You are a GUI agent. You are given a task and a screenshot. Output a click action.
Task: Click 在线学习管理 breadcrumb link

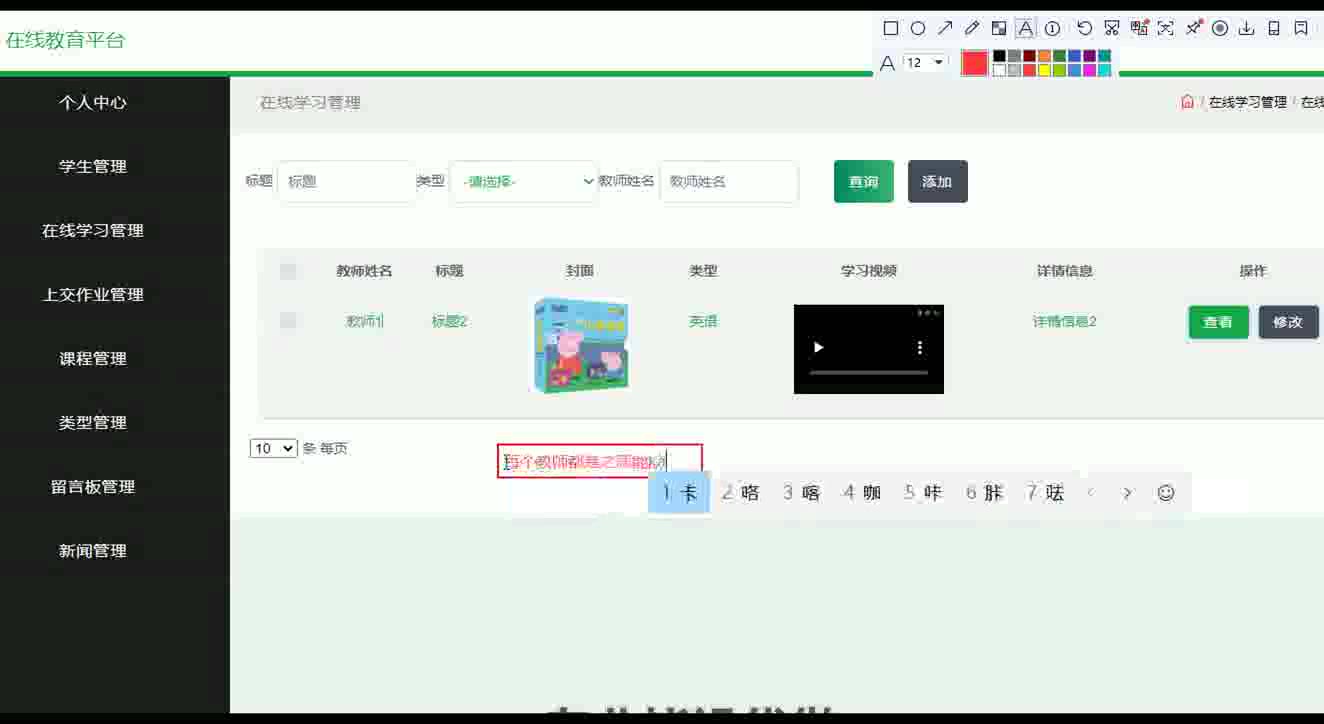pos(1247,102)
